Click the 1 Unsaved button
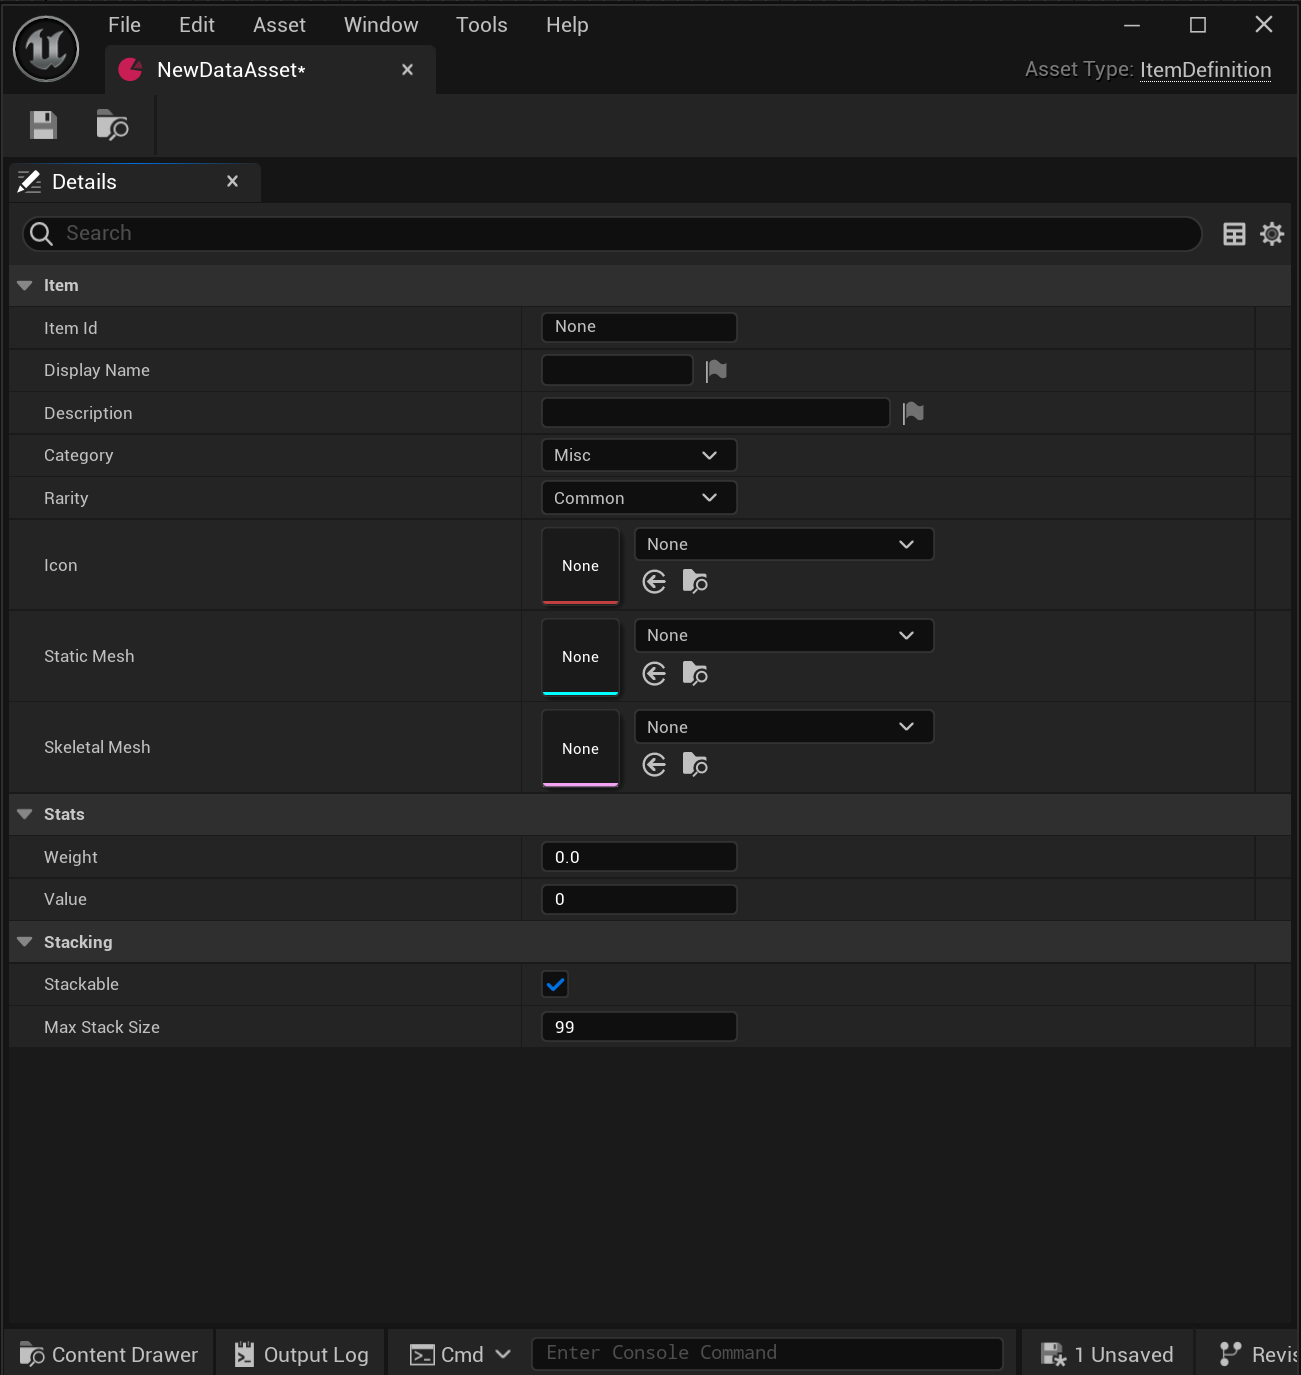The height and width of the screenshot is (1375, 1301). click(1107, 1355)
